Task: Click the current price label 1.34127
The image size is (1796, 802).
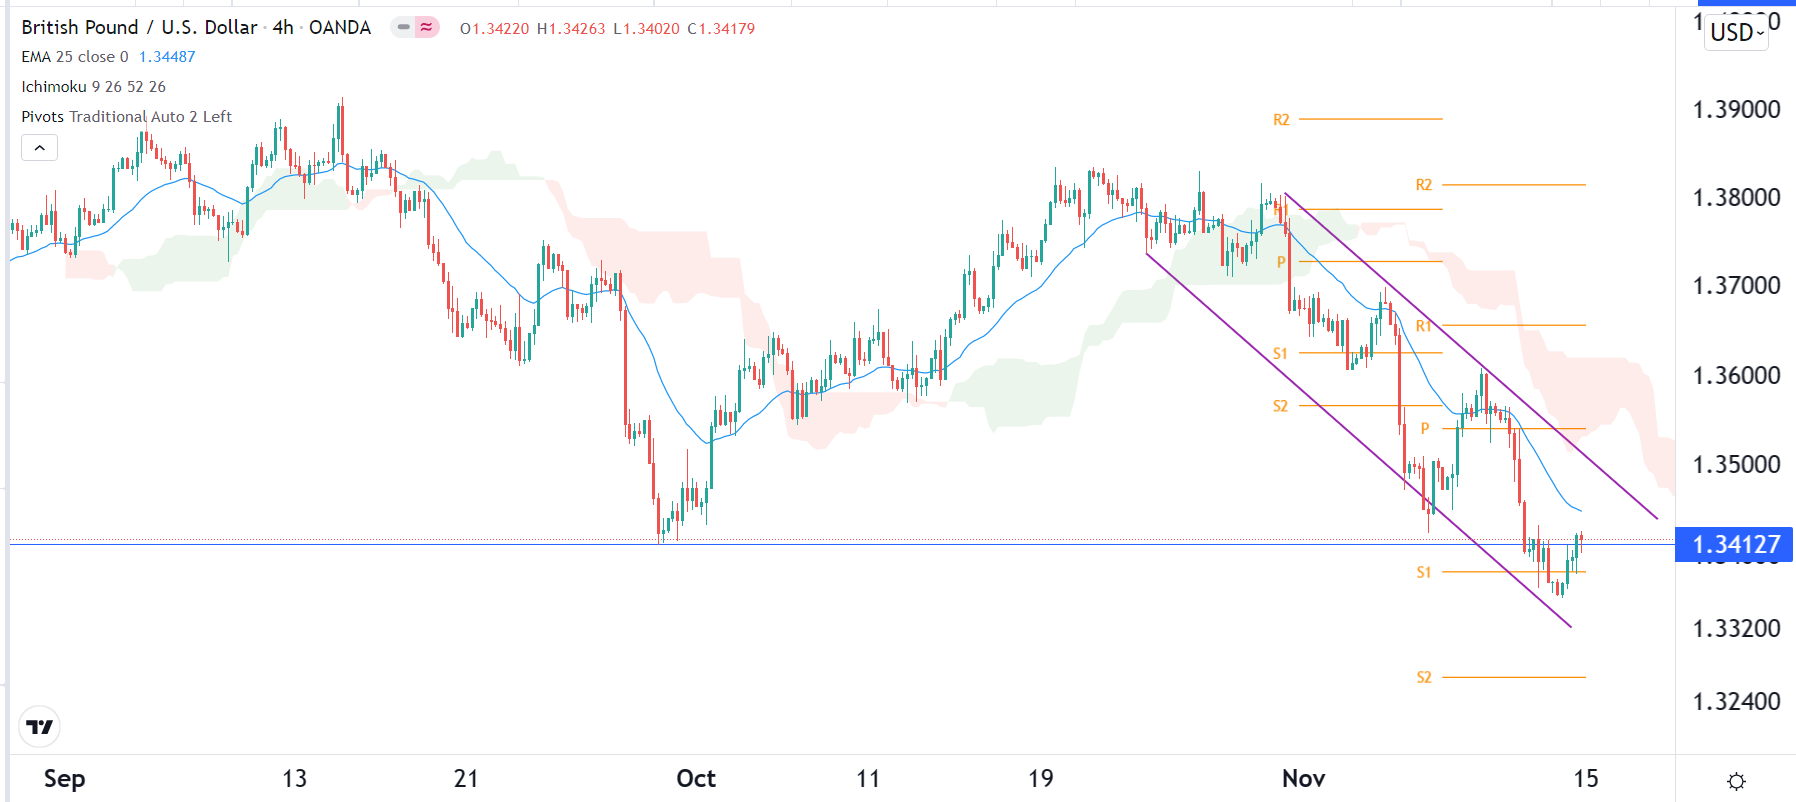Action: [x=1735, y=545]
